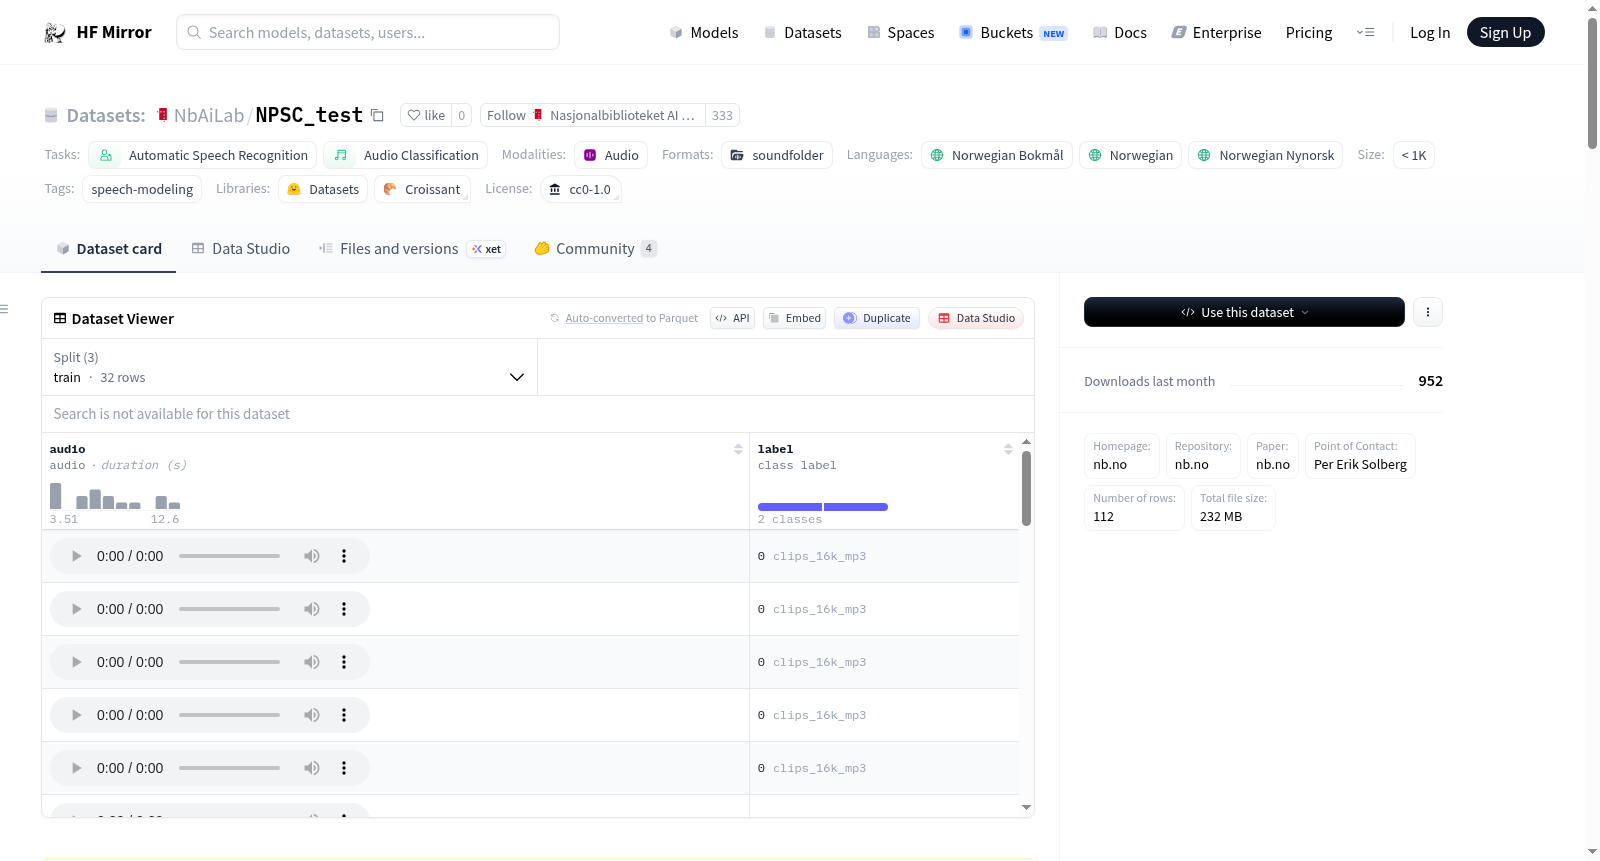Click the Embed button
The height and width of the screenshot is (861, 1600).
click(x=794, y=318)
